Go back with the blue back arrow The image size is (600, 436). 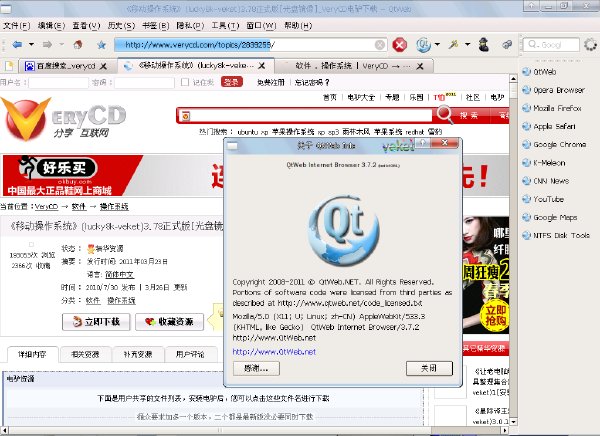coord(17,45)
